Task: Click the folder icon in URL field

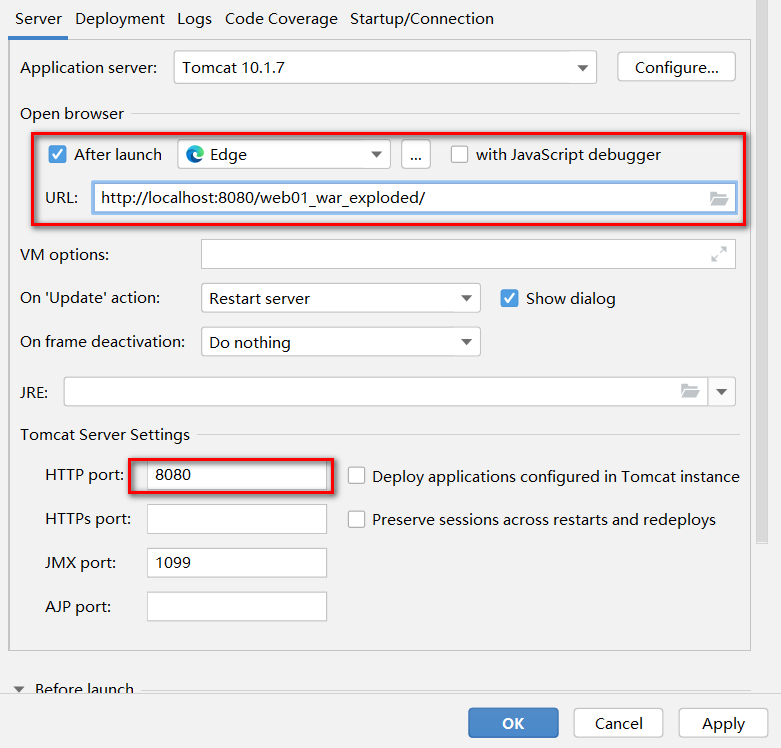Action: pos(719,198)
